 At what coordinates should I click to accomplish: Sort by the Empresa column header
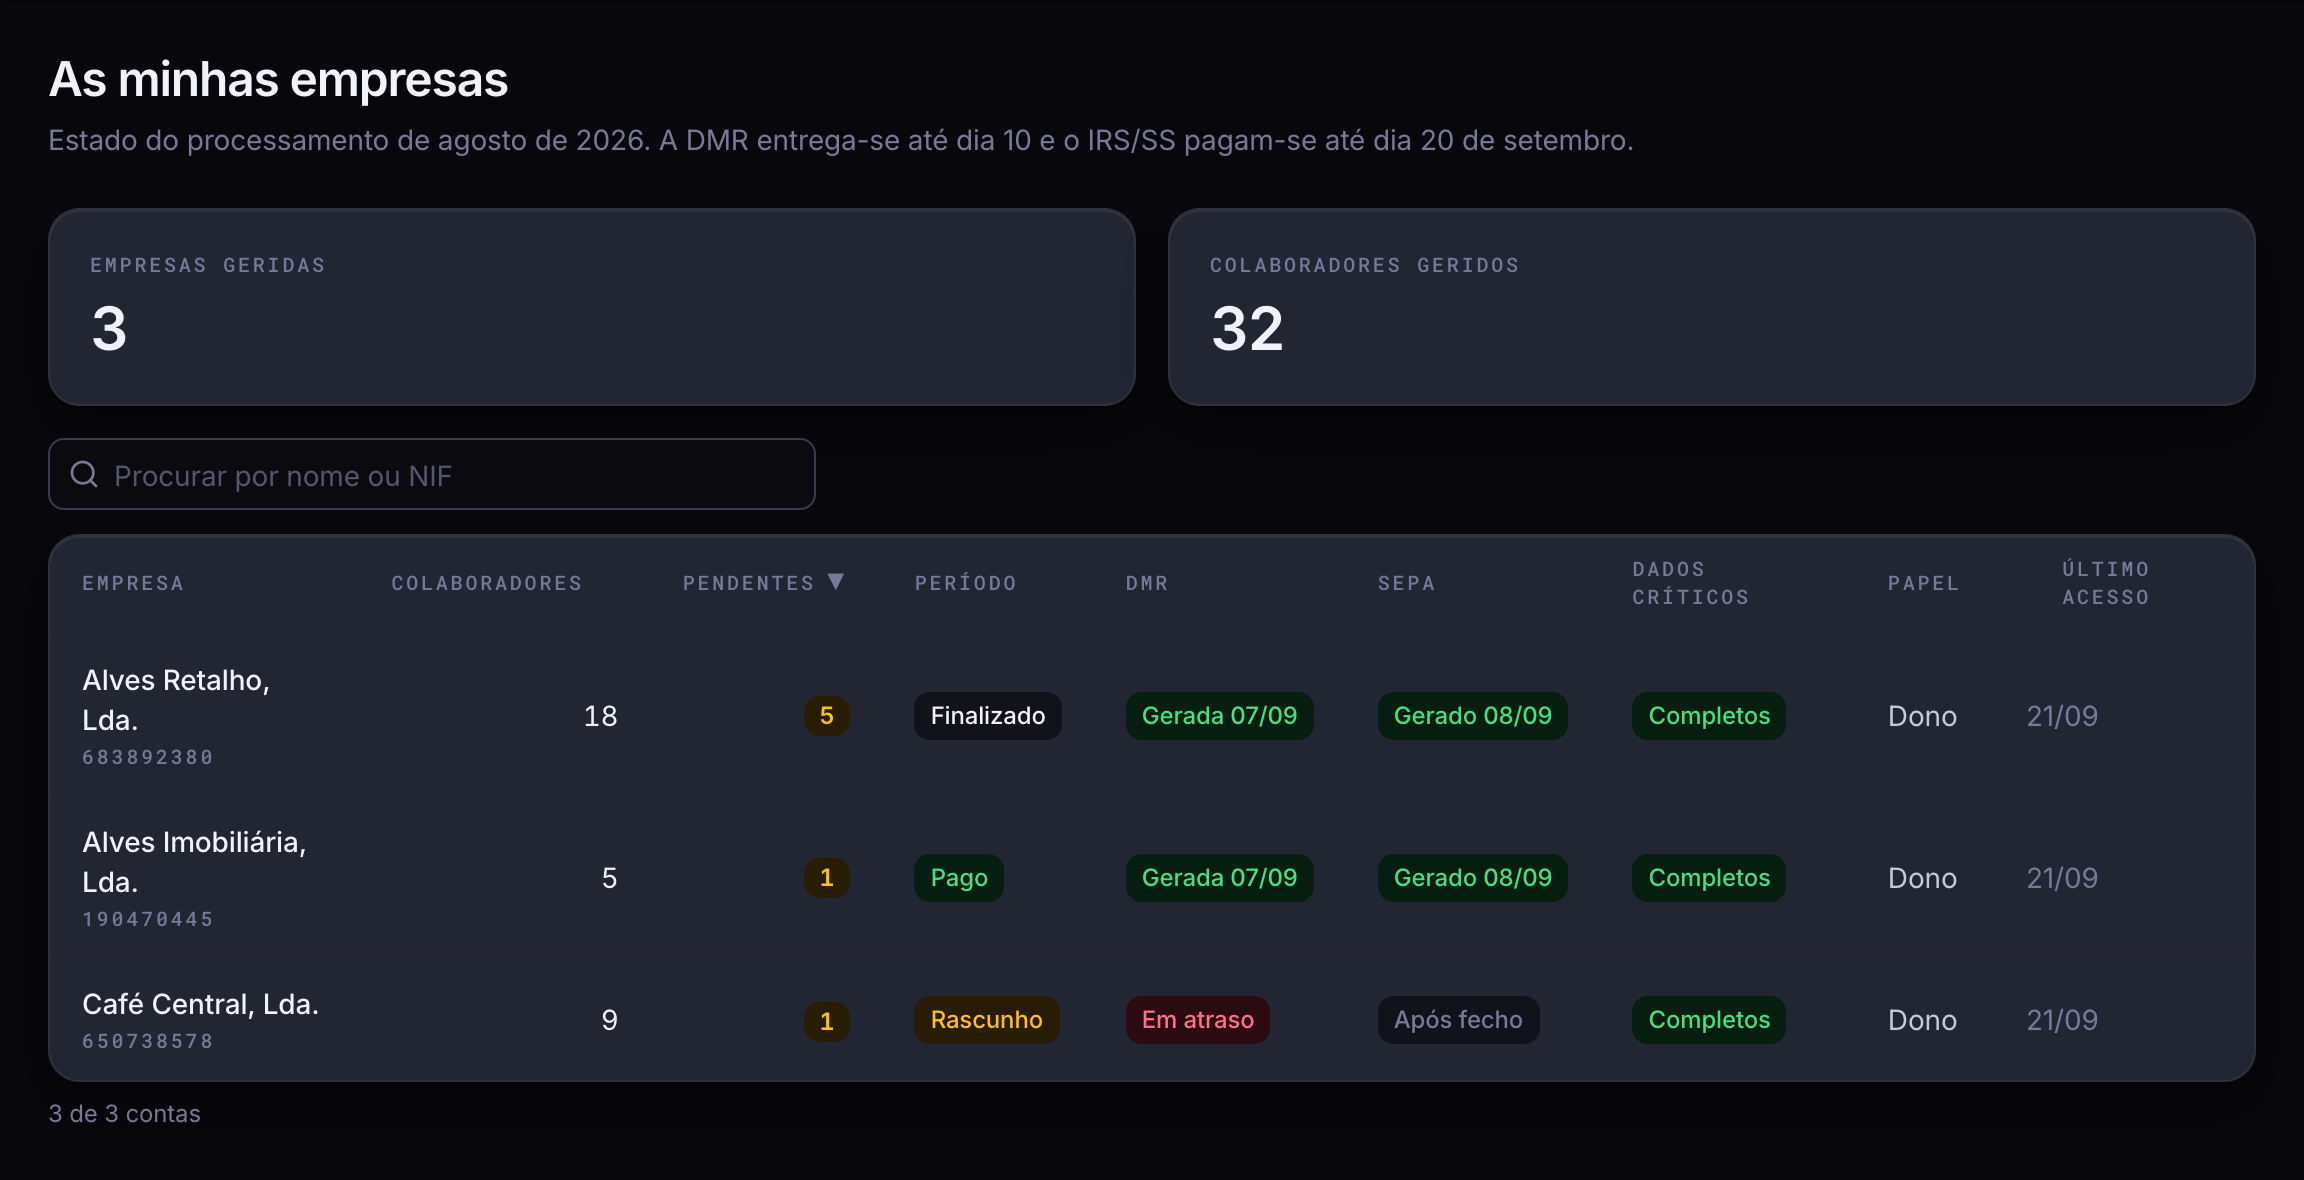click(133, 583)
